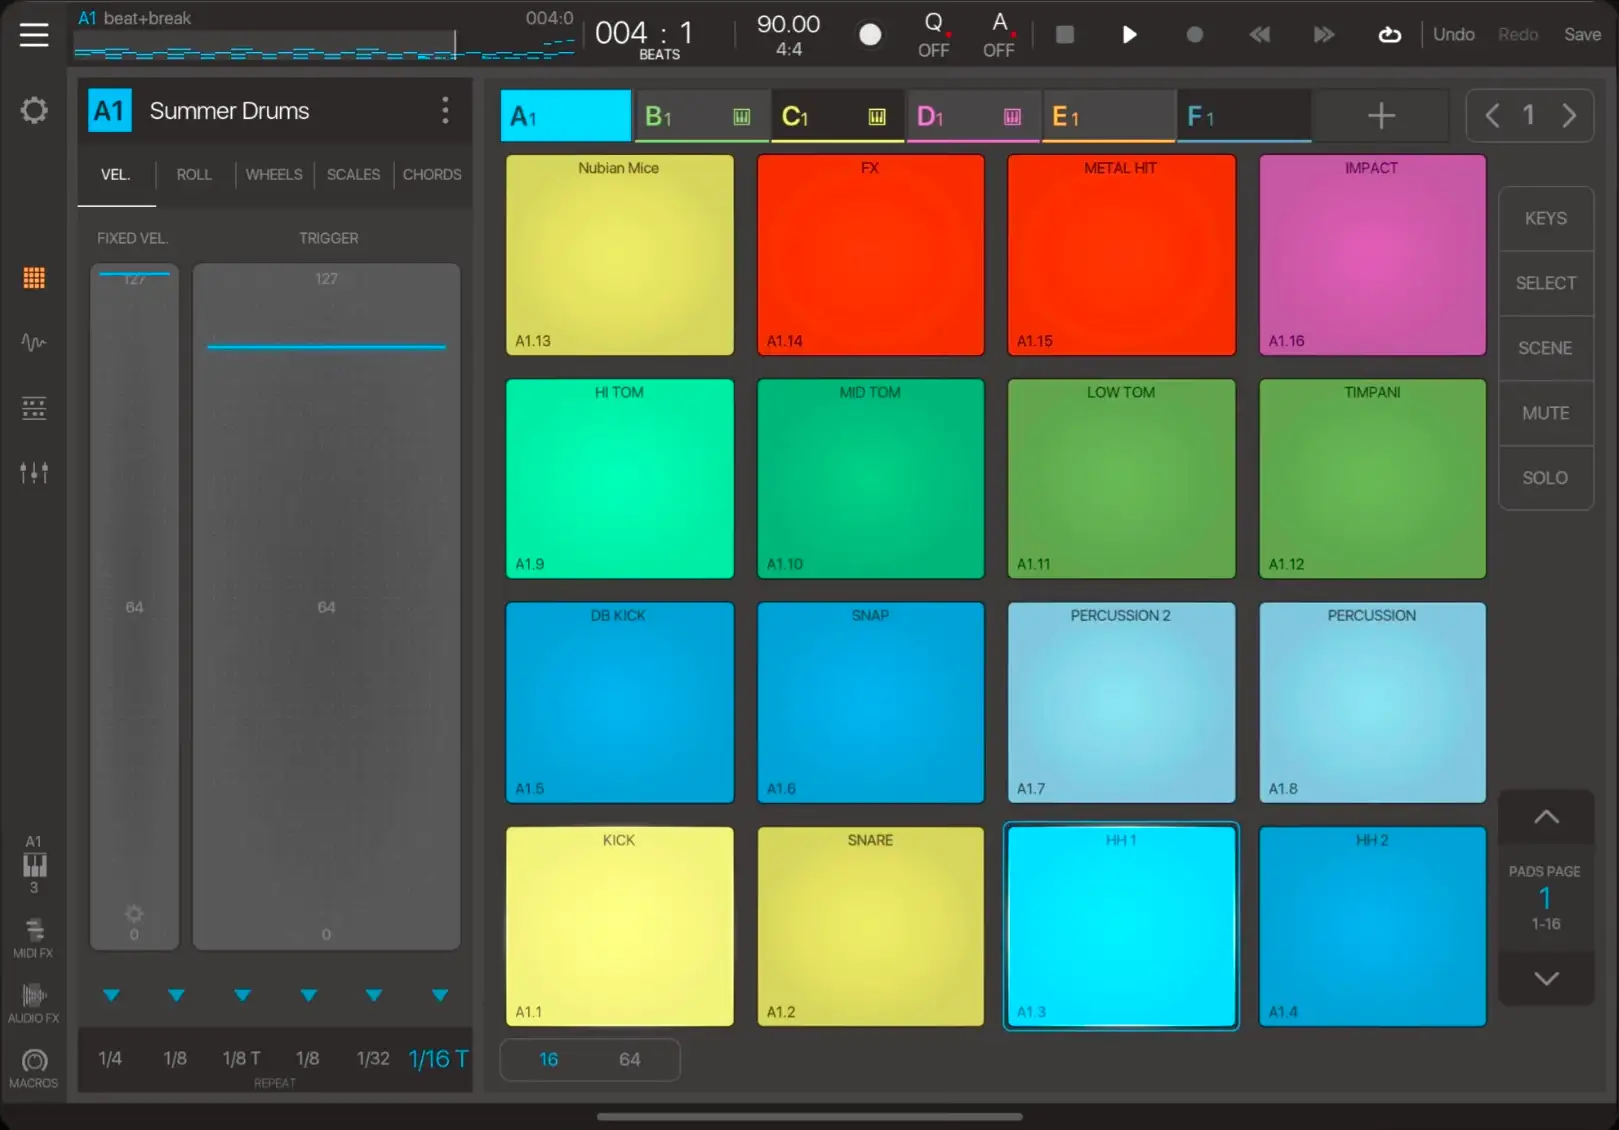
Task: Open the mixer faders icon
Action: [x=34, y=472]
